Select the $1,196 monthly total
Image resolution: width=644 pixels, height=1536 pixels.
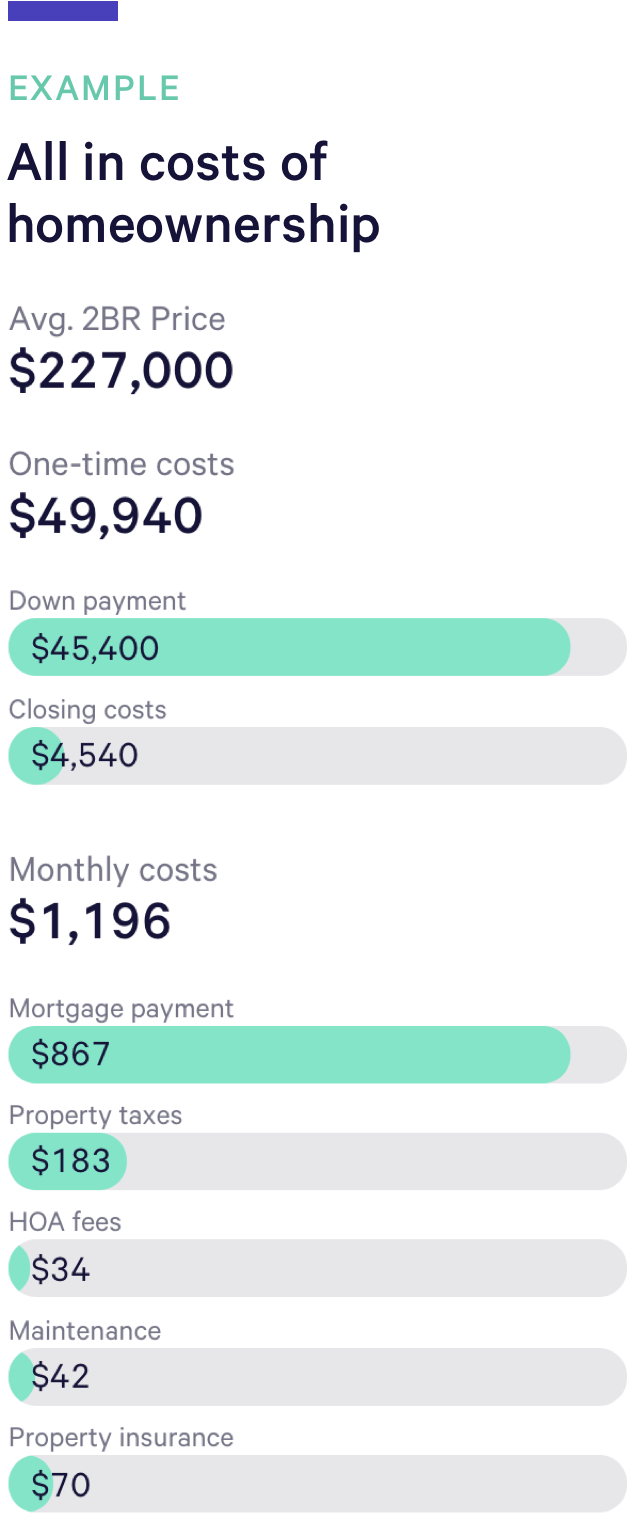[x=90, y=921]
